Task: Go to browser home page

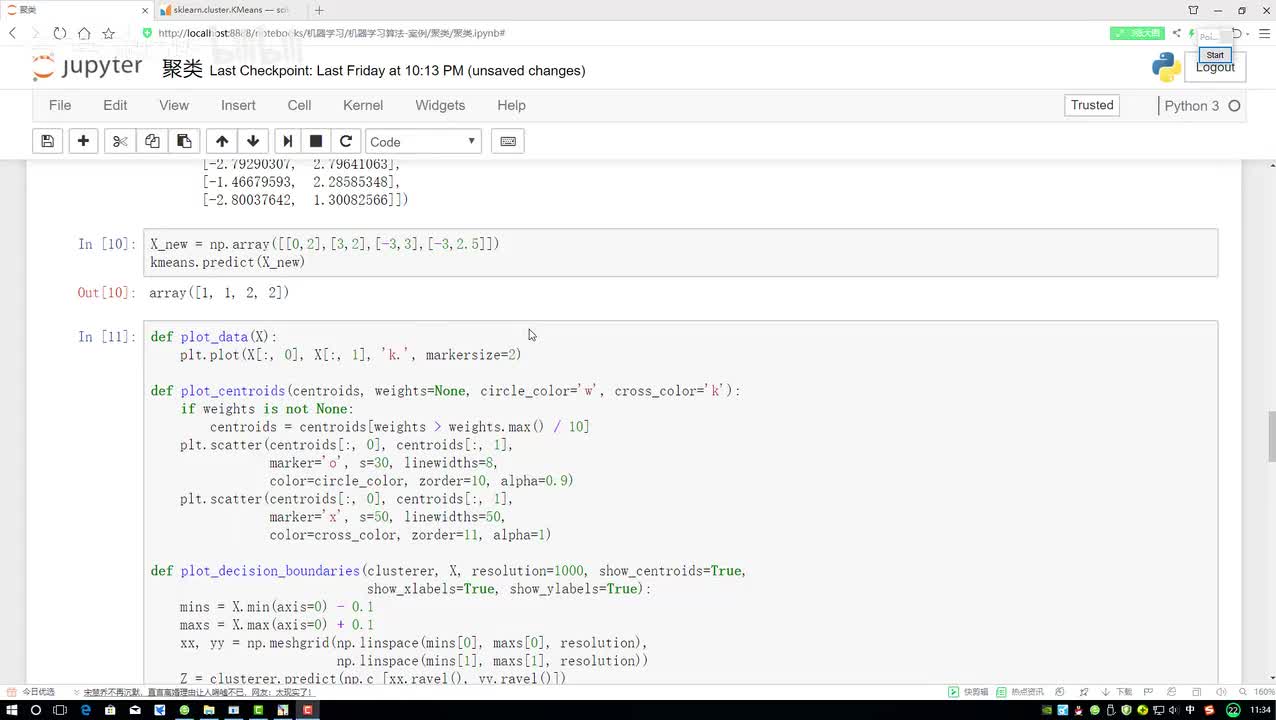Action: 84,33
